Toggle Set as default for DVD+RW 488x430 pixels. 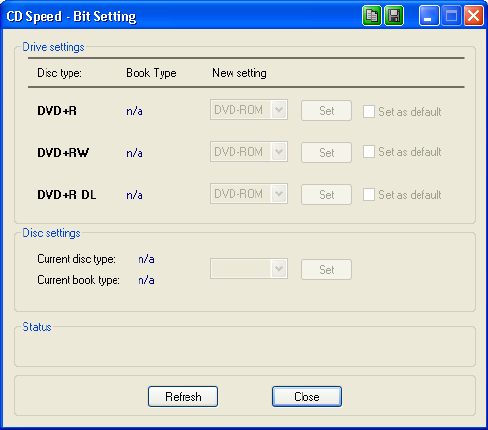[369, 152]
